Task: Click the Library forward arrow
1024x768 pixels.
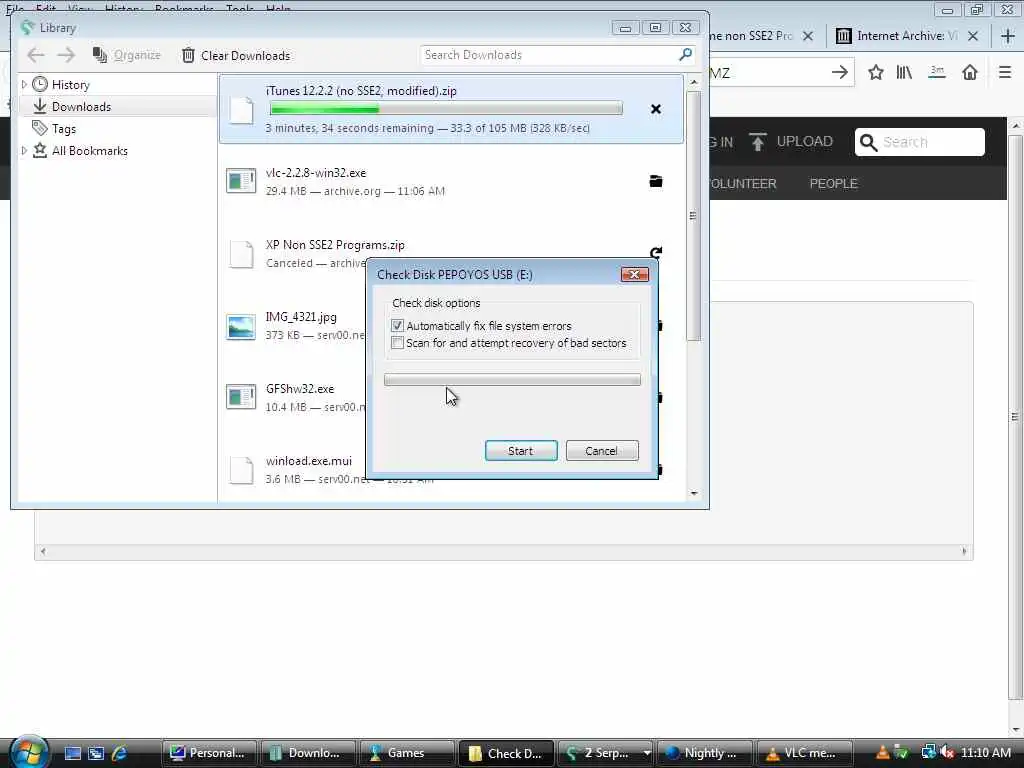Action: pos(66,56)
